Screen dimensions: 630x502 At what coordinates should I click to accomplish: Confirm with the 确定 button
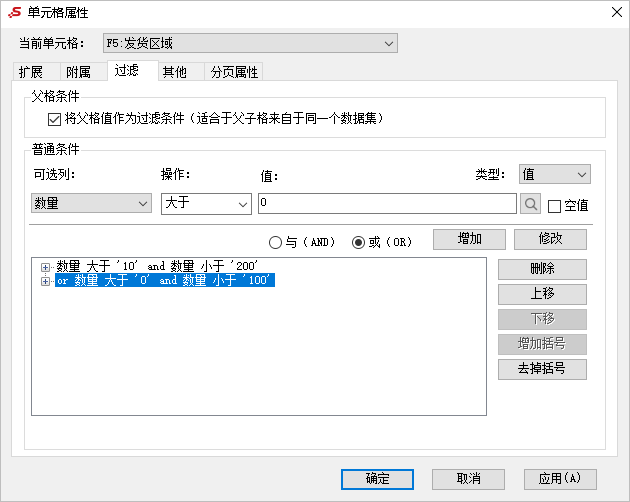pos(377,479)
